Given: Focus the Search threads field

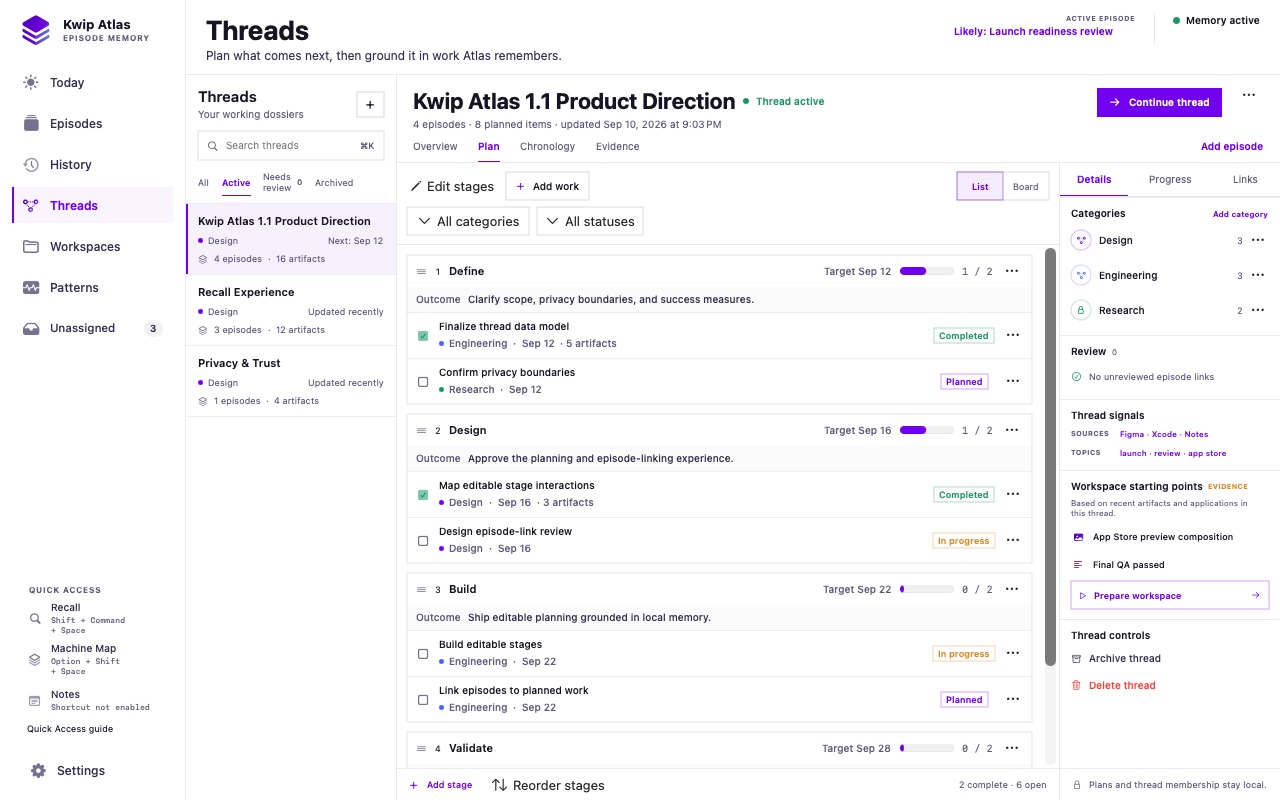Looking at the screenshot, I should (x=291, y=146).
